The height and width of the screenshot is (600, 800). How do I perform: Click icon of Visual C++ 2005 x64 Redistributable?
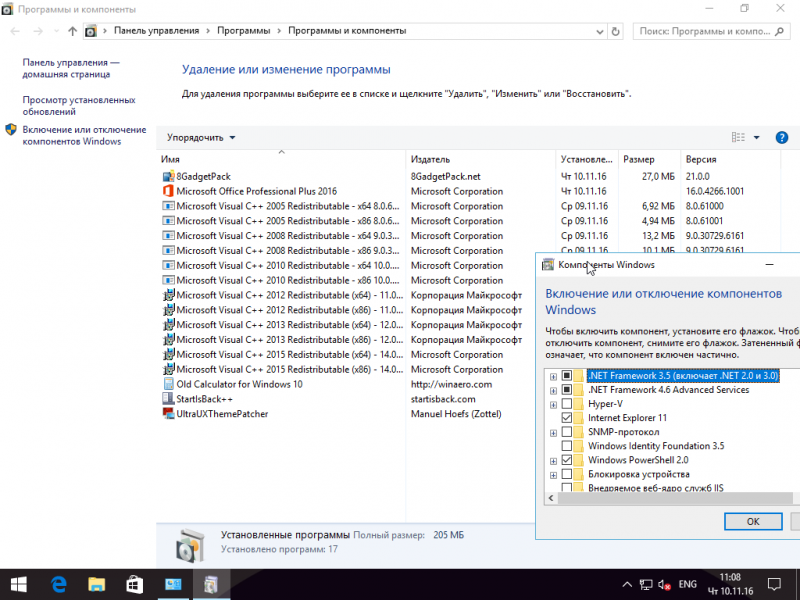[168, 206]
